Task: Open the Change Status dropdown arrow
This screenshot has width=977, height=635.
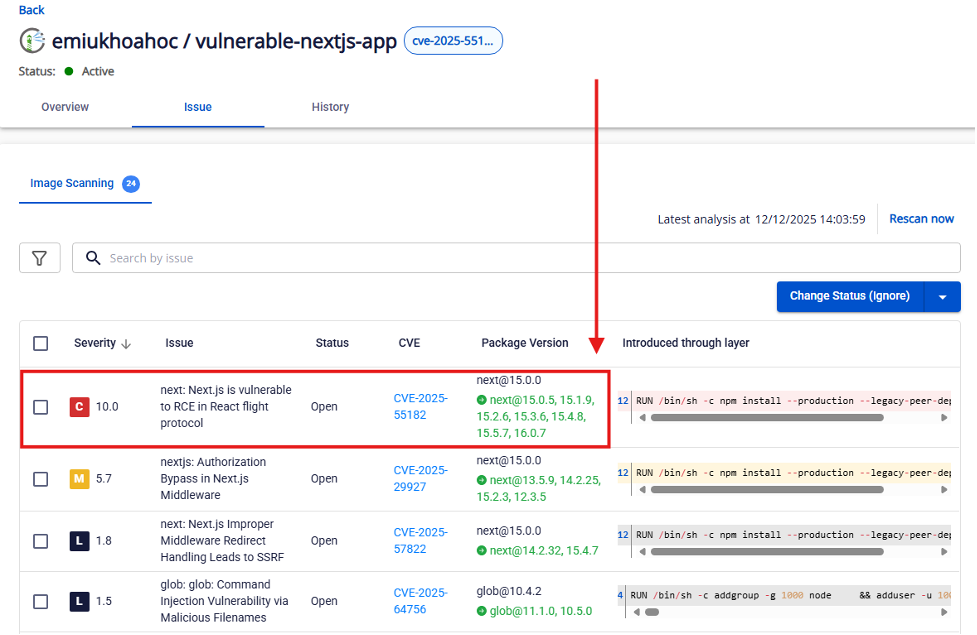Action: tap(942, 296)
